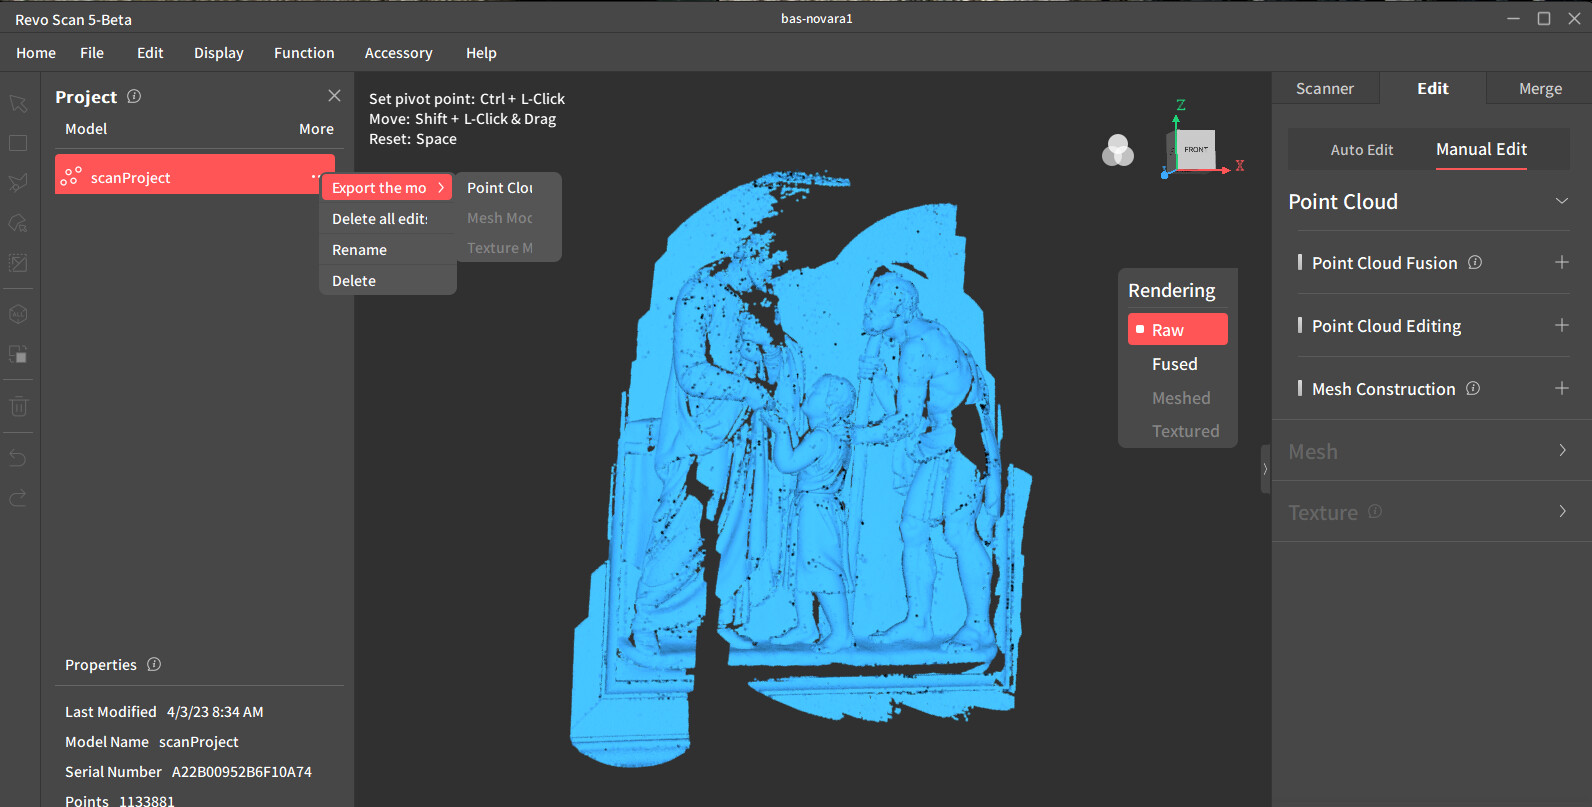Switch to the Merge tab

click(x=1539, y=89)
